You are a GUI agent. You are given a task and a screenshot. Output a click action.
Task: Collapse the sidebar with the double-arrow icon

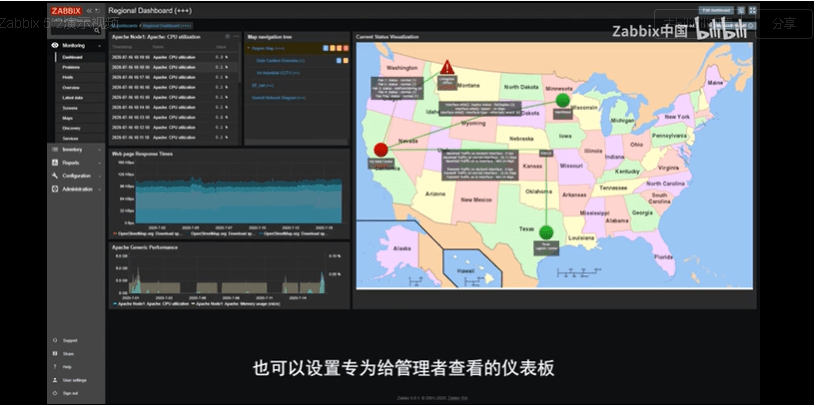pyautogui.click(x=88, y=11)
